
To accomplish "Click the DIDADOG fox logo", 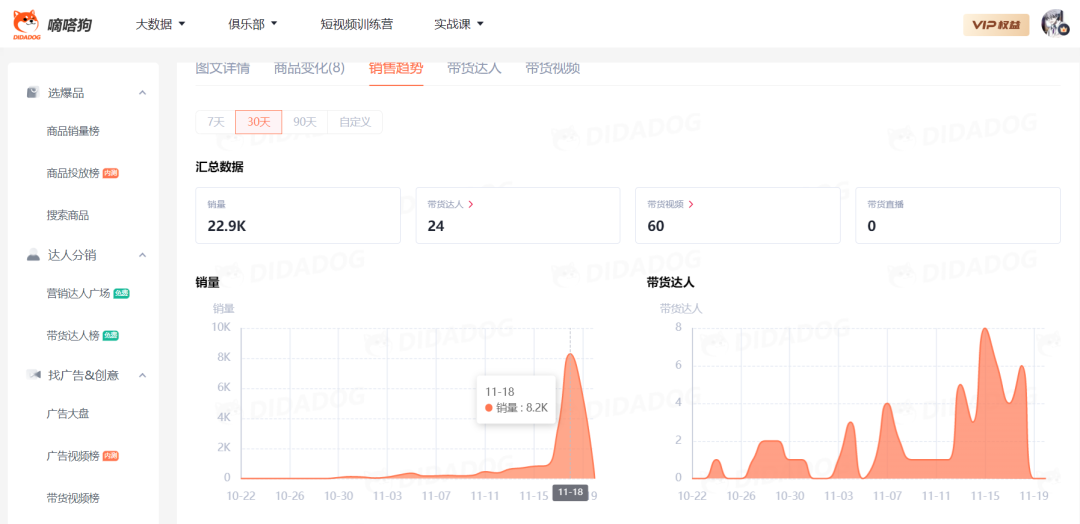I will pyautogui.click(x=26, y=23).
